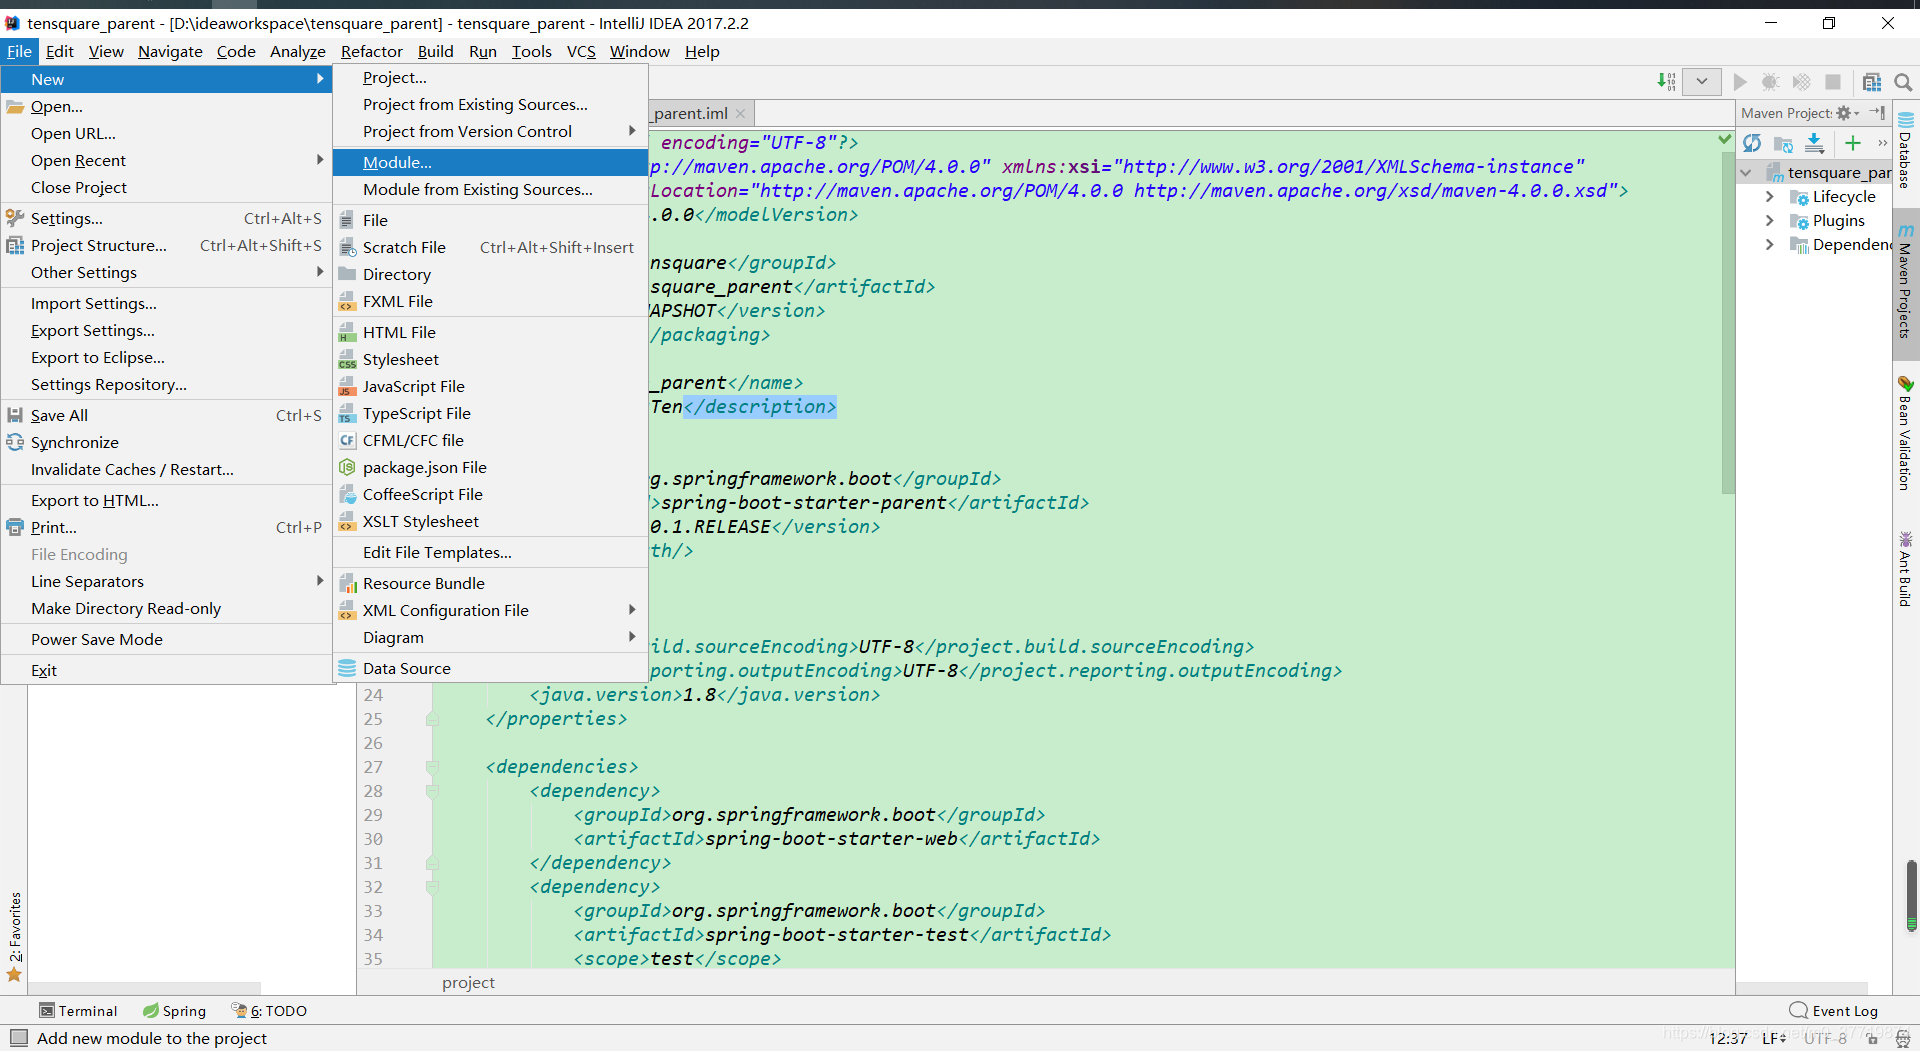Screen dimensions: 1920x1051
Task: Expand the Lifecycle node
Action: pyautogui.click(x=1769, y=197)
